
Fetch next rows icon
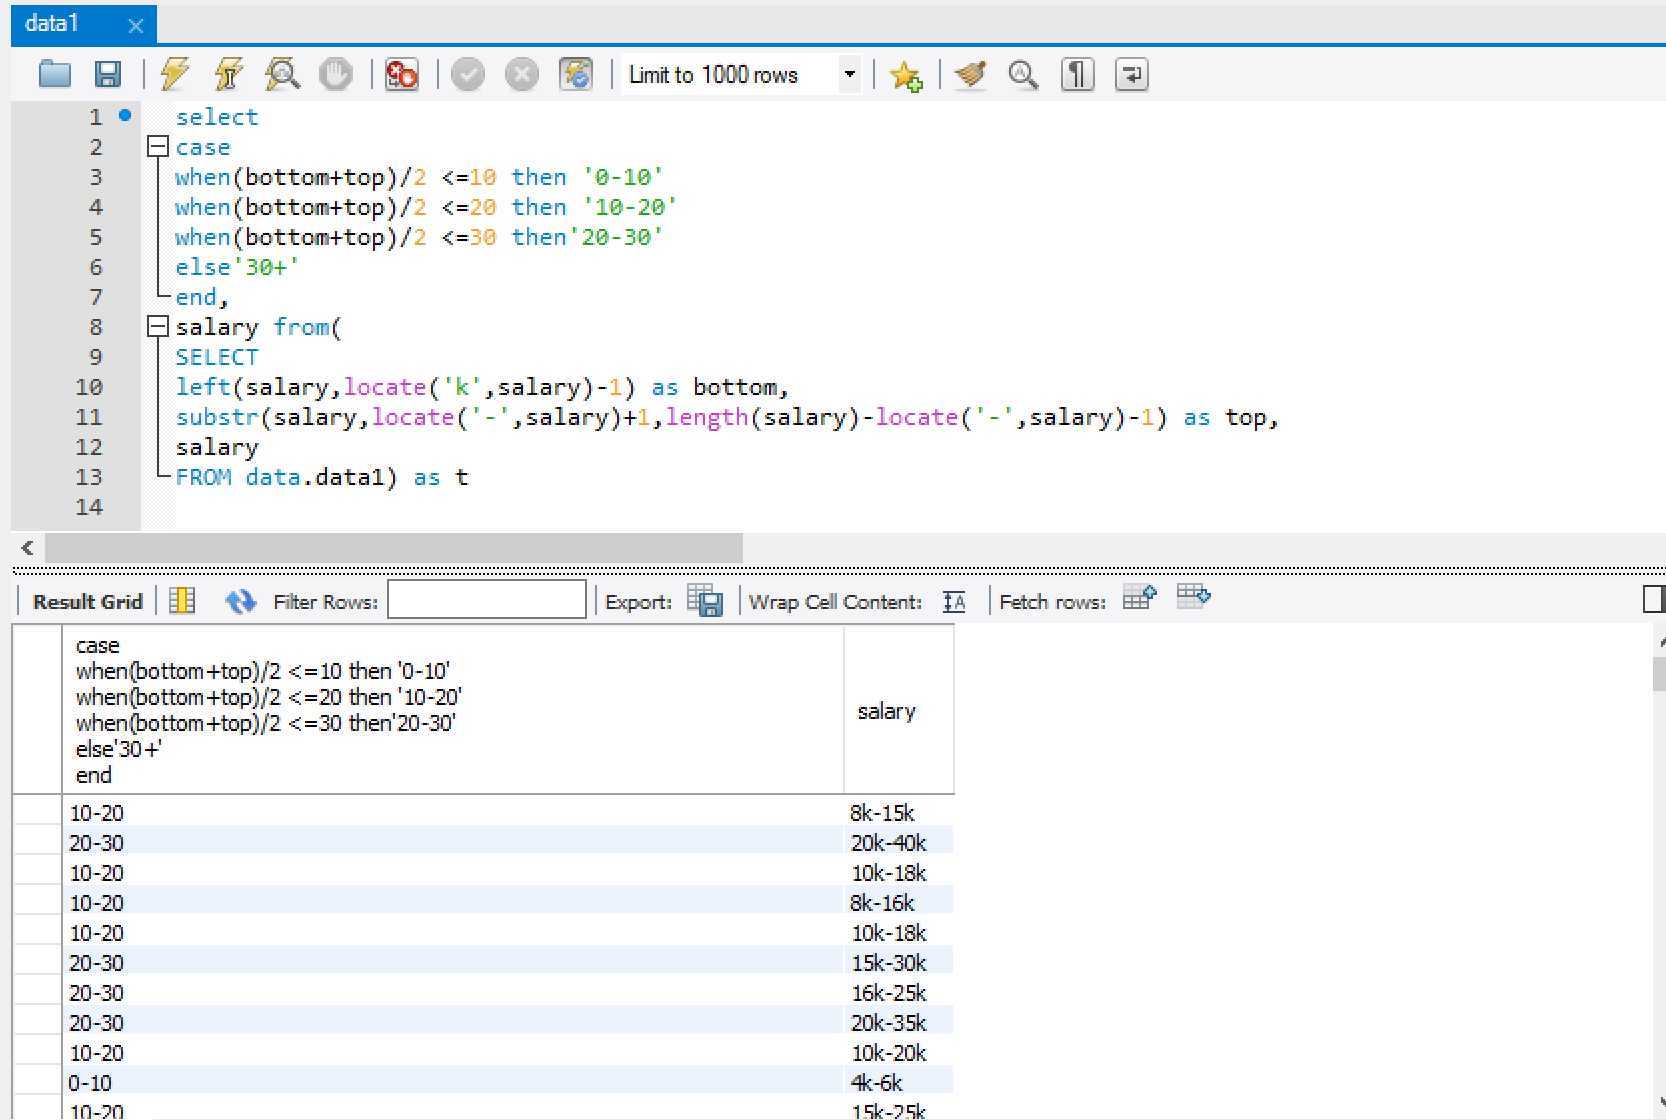(x=1139, y=598)
